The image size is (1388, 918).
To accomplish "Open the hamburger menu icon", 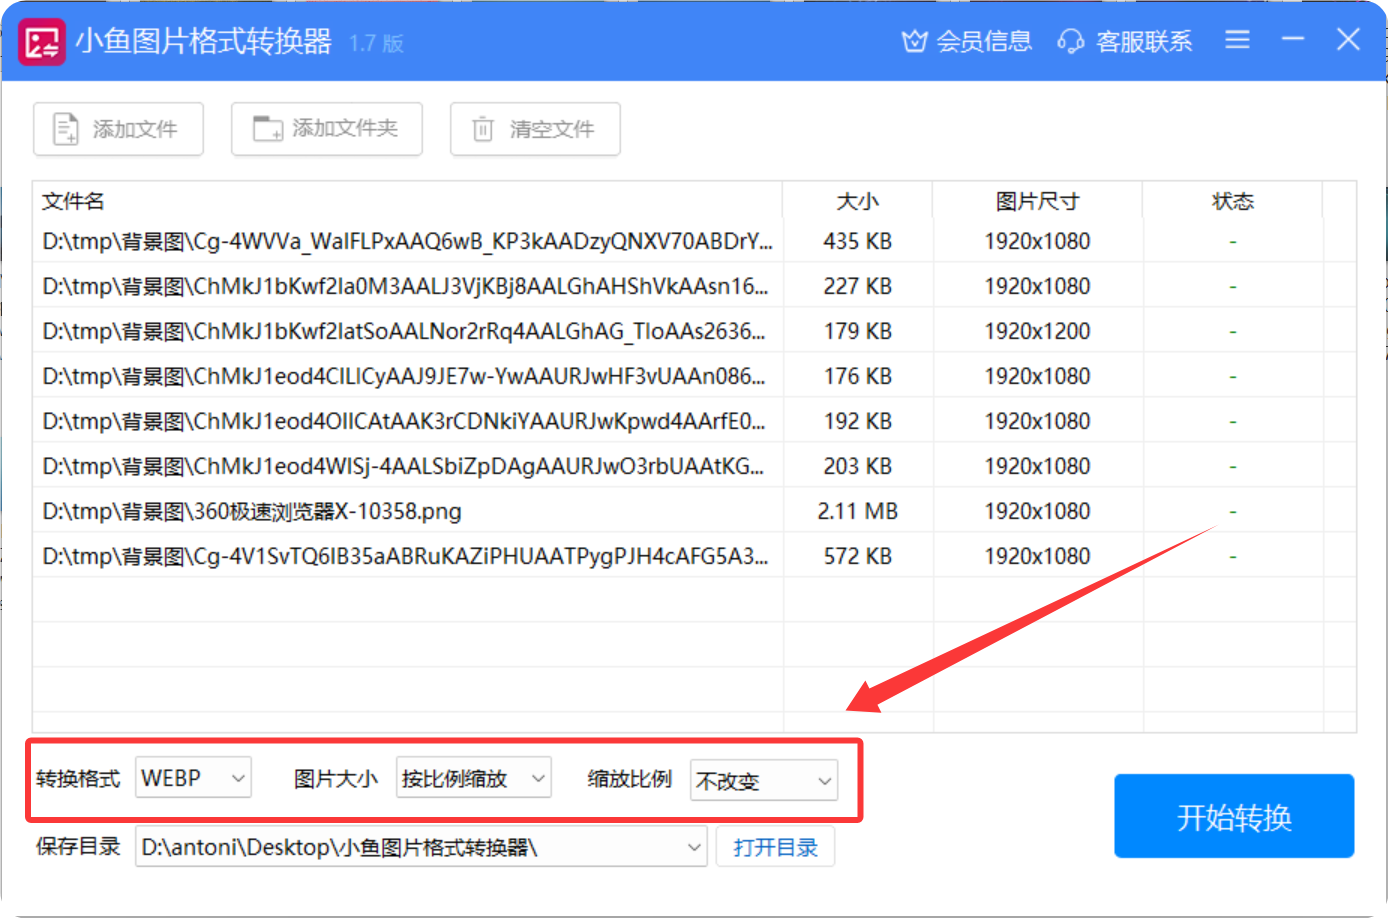I will [1237, 40].
